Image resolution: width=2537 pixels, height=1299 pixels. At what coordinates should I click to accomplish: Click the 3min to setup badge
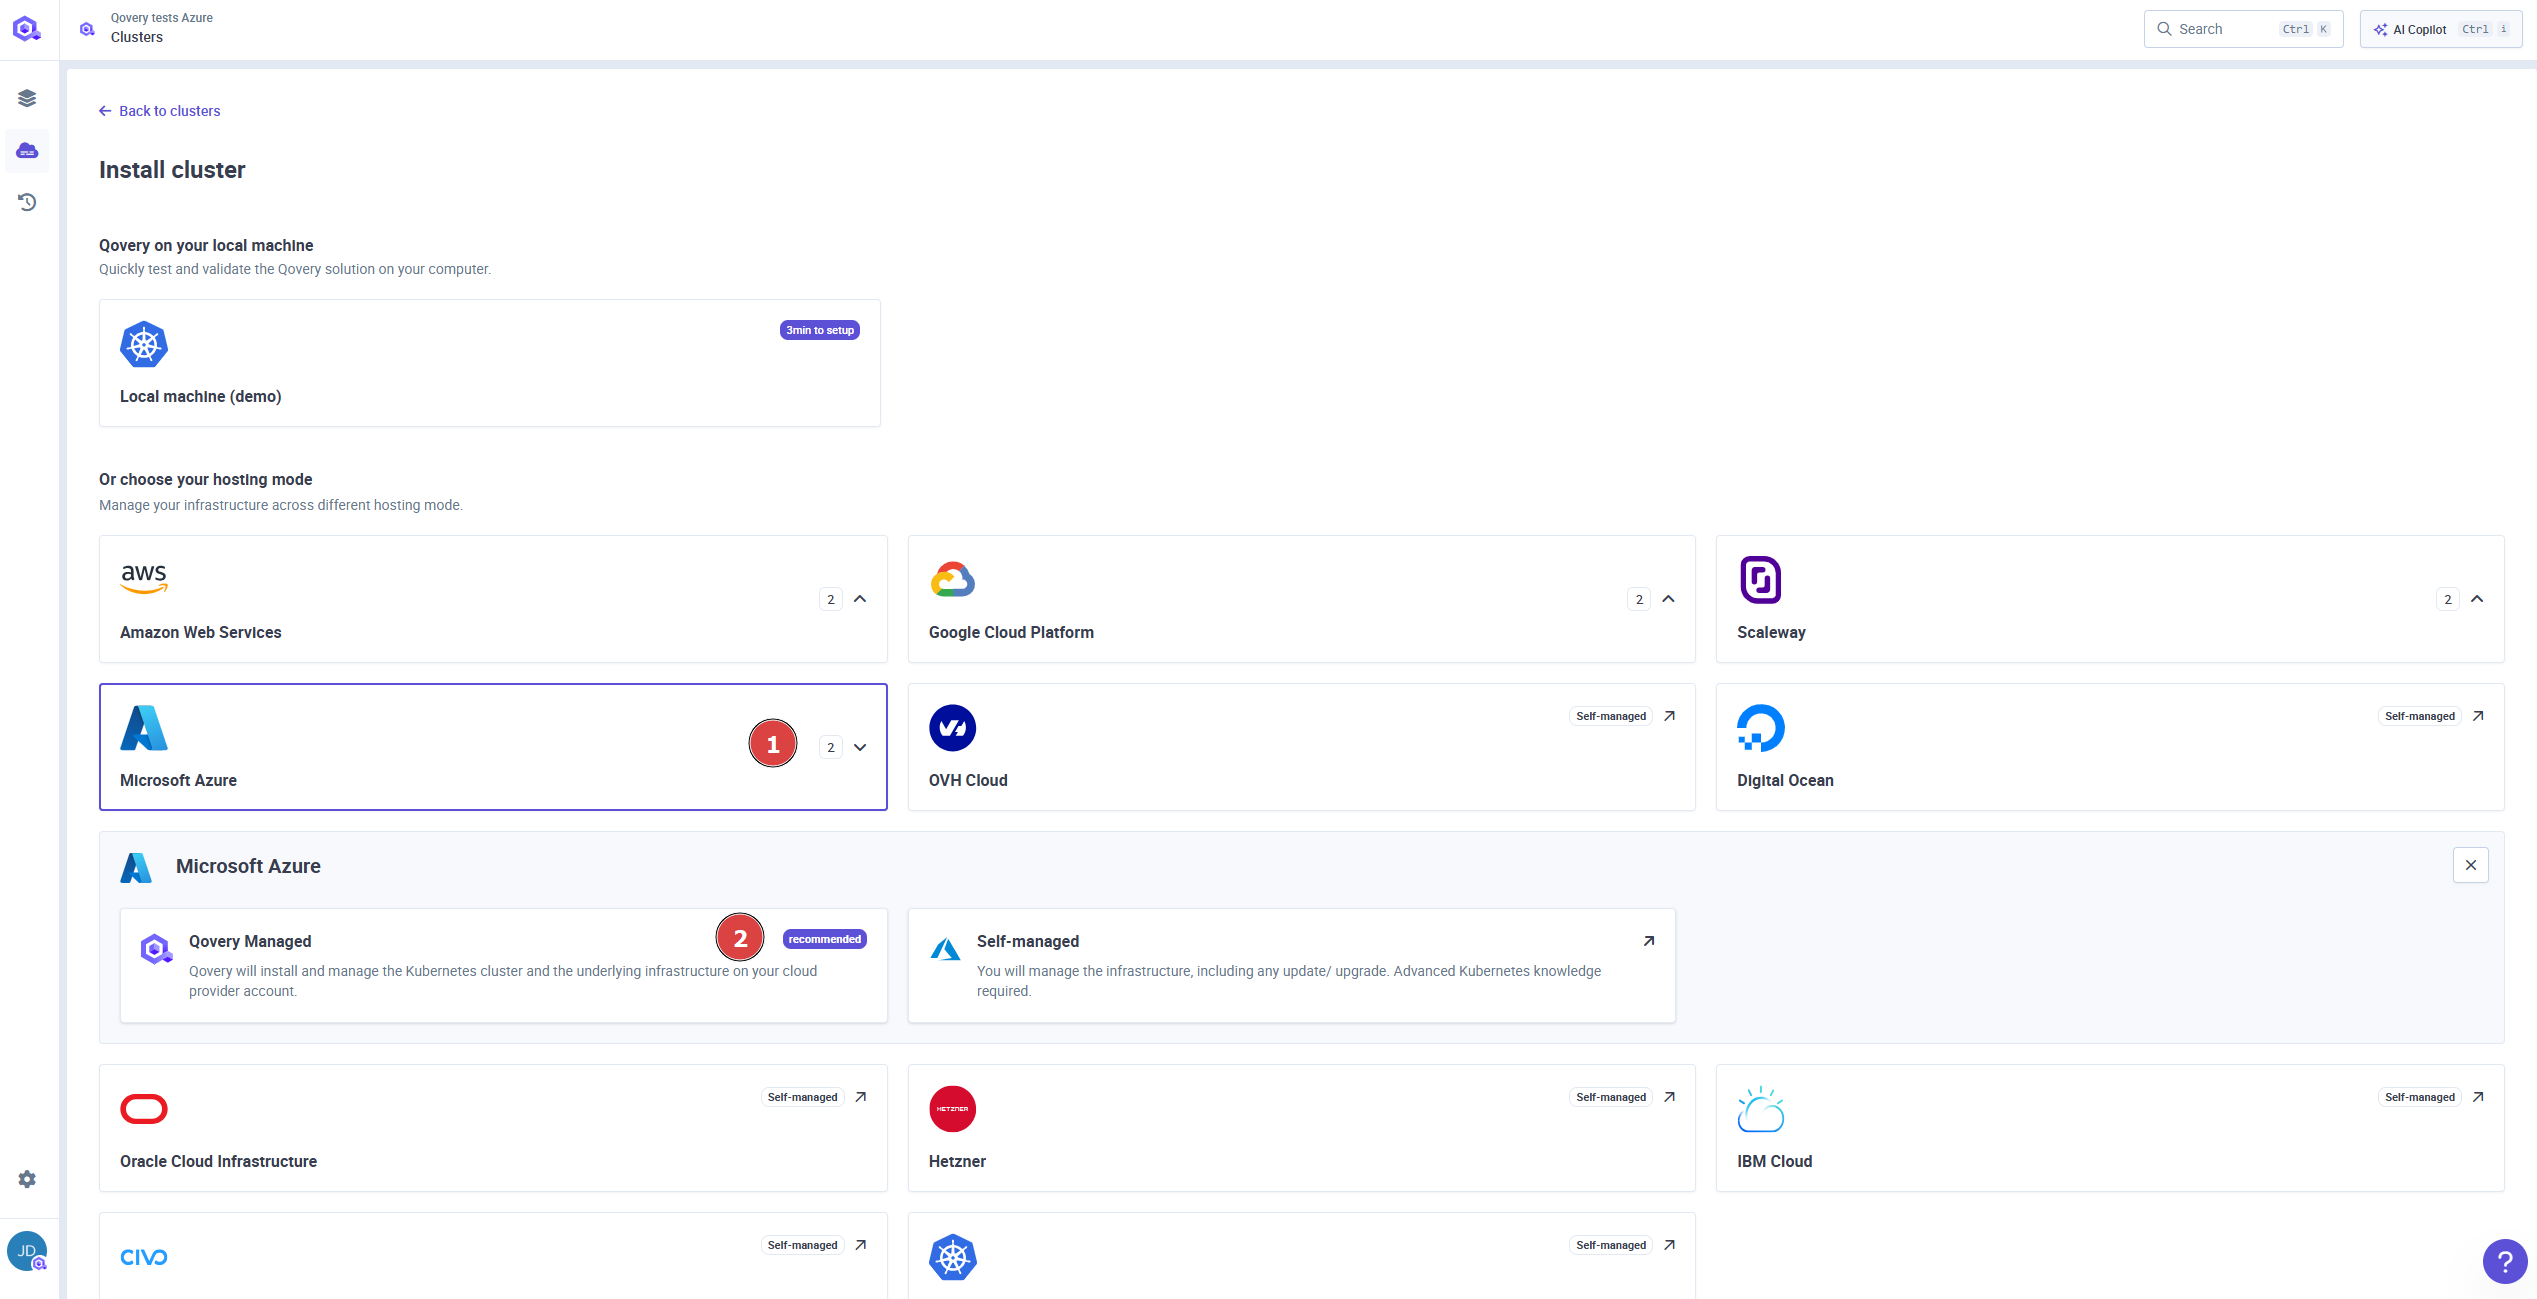[x=820, y=330]
